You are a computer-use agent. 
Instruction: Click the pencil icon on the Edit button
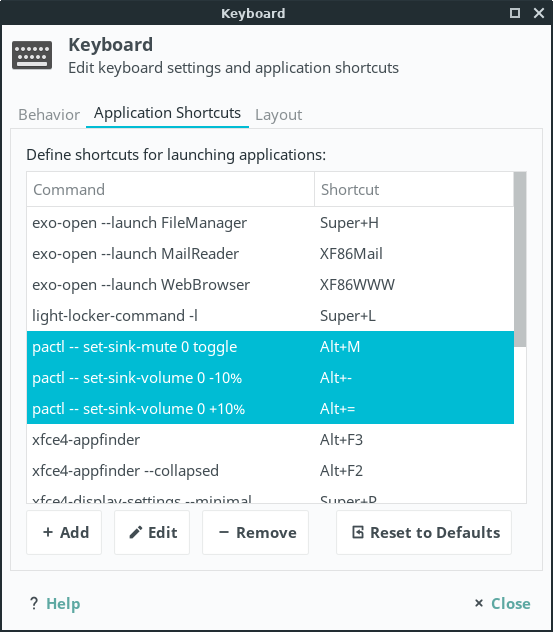pyautogui.click(x=135, y=532)
